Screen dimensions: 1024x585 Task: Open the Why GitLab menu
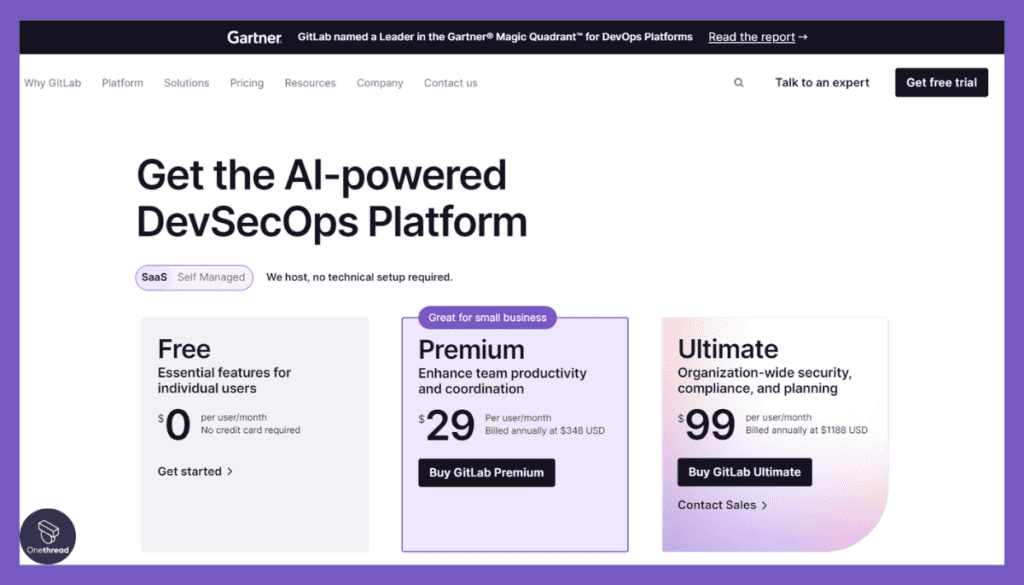tap(53, 83)
